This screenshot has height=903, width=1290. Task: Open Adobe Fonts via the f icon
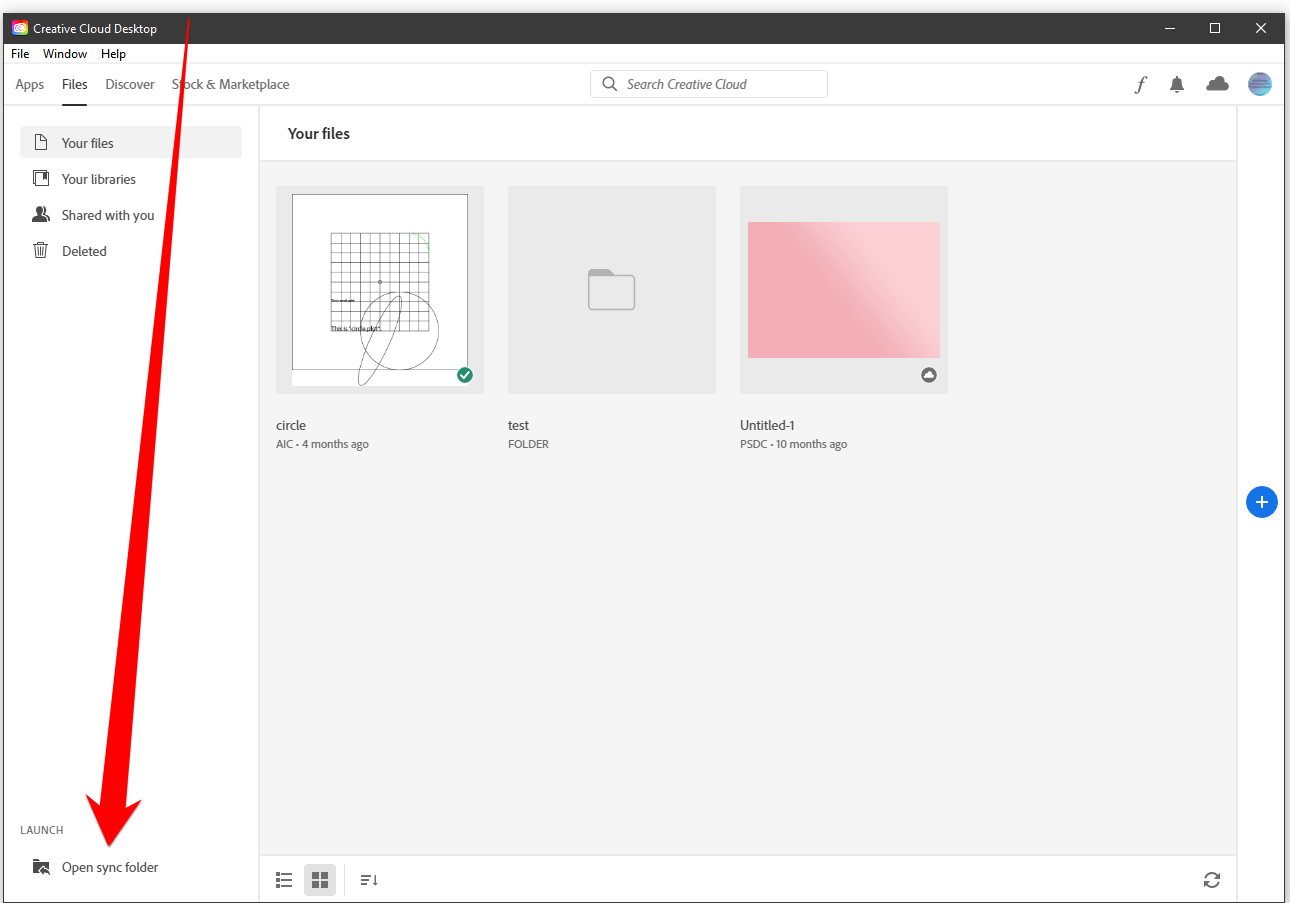tap(1140, 84)
